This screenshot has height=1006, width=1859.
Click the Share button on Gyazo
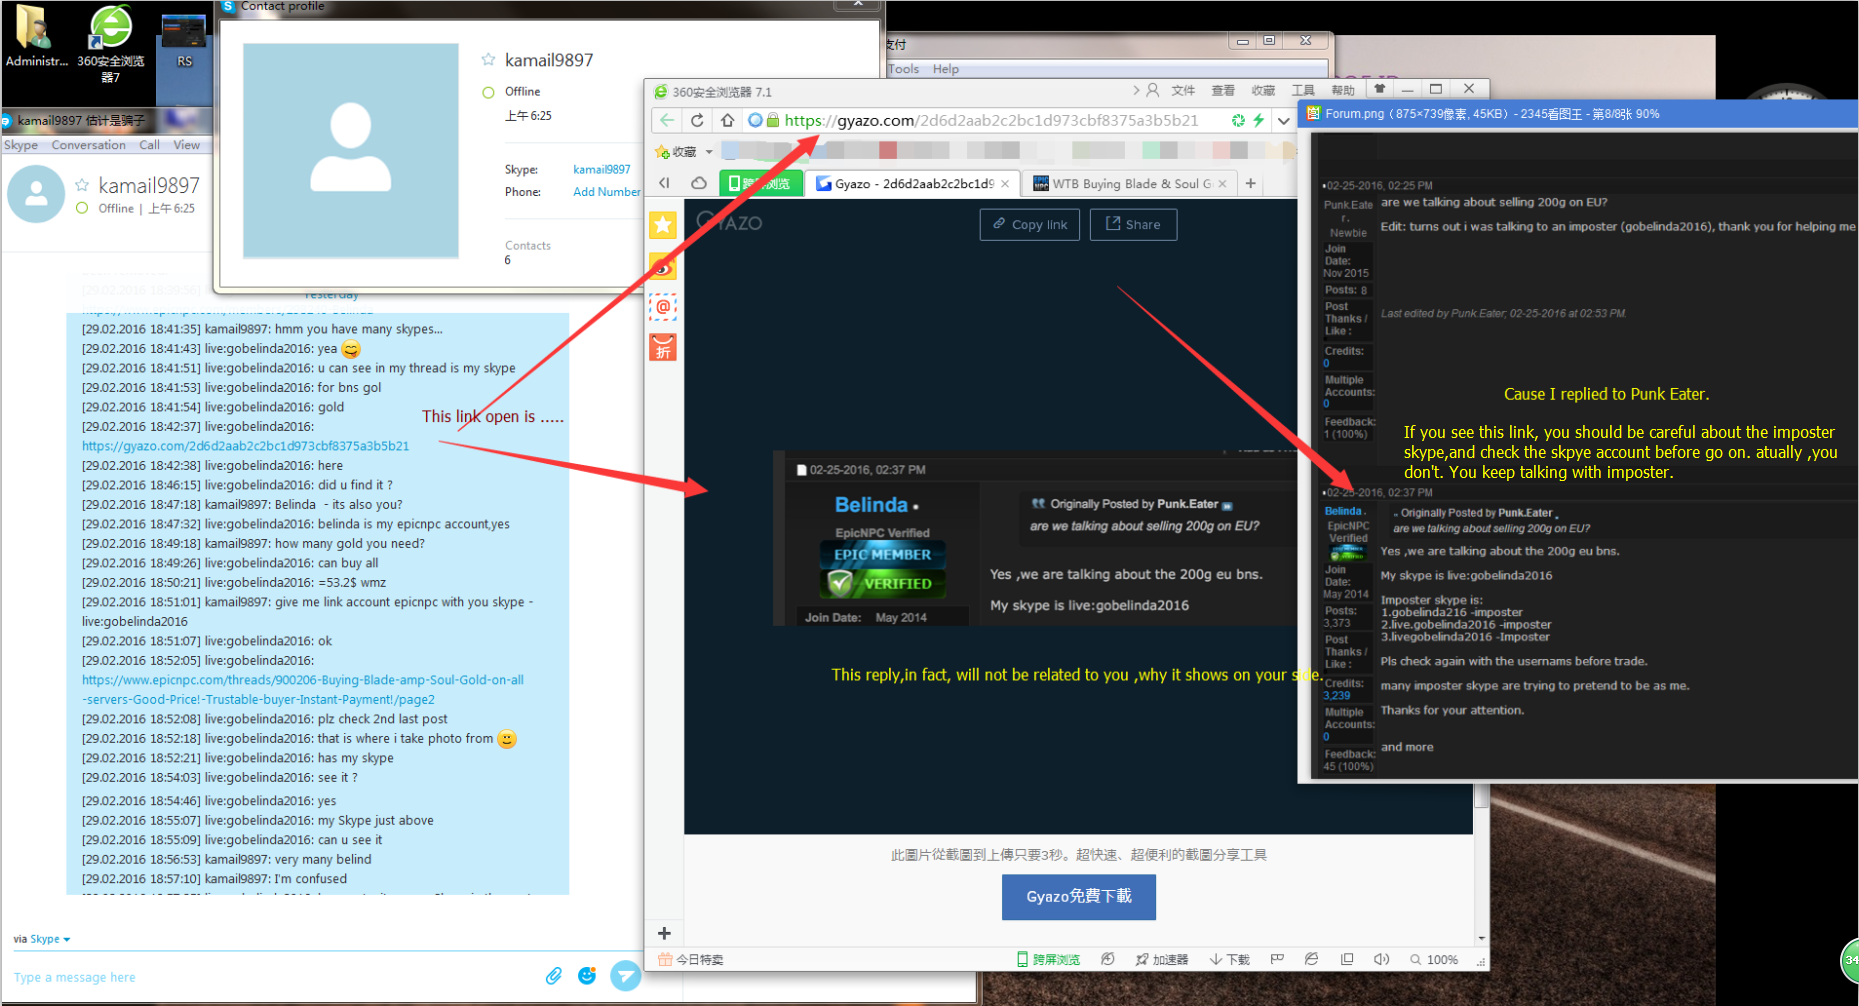tap(1133, 225)
